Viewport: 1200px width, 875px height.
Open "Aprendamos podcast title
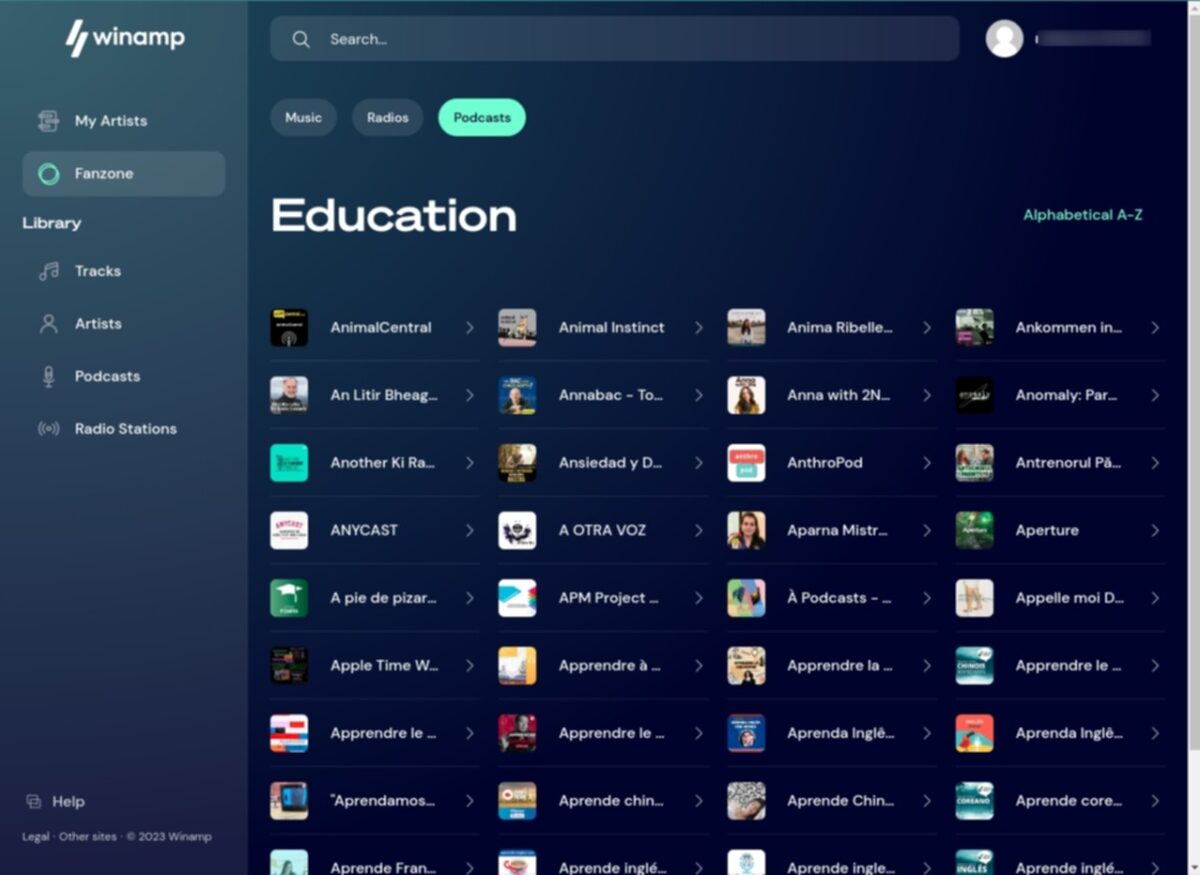click(x=383, y=801)
